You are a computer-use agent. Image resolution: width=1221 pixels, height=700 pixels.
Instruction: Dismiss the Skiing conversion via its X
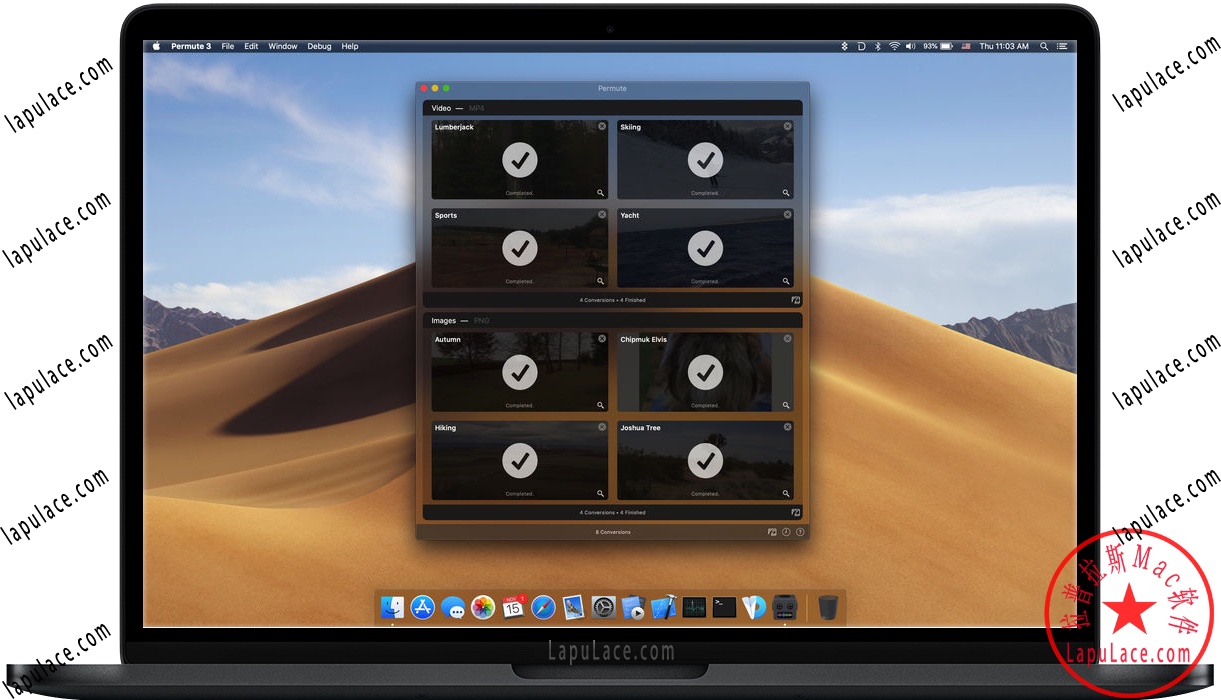tap(786, 126)
